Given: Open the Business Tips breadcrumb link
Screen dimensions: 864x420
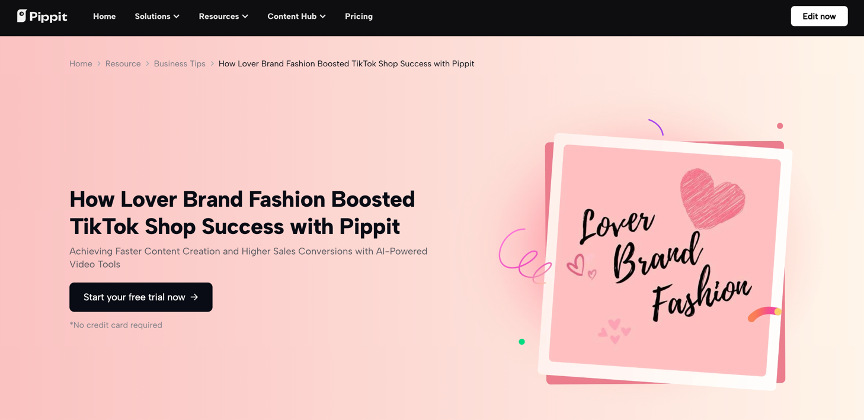Looking at the screenshot, I should 179,64.
